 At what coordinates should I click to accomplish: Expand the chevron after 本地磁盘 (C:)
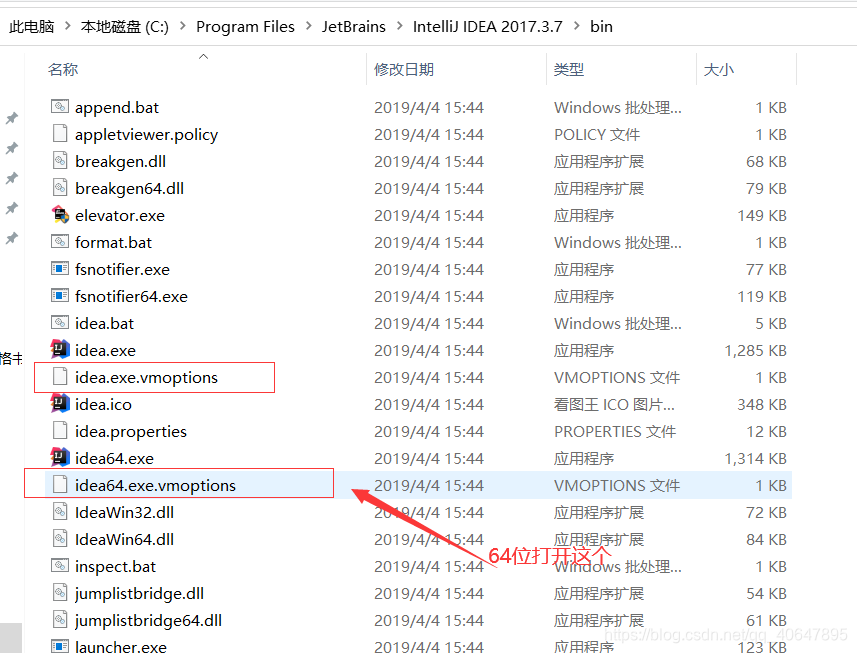(x=183, y=26)
